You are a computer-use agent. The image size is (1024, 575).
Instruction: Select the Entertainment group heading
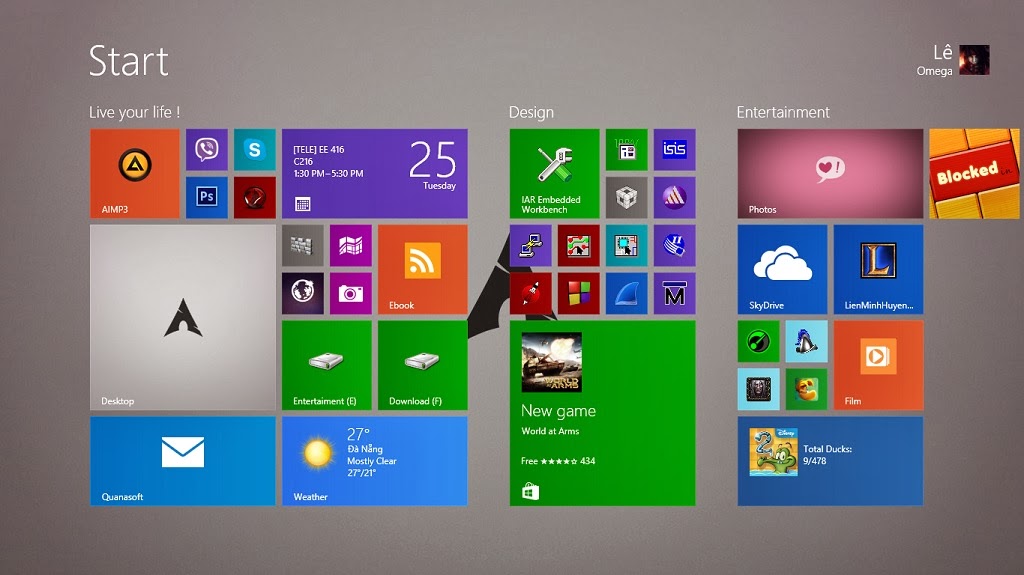[x=783, y=112]
